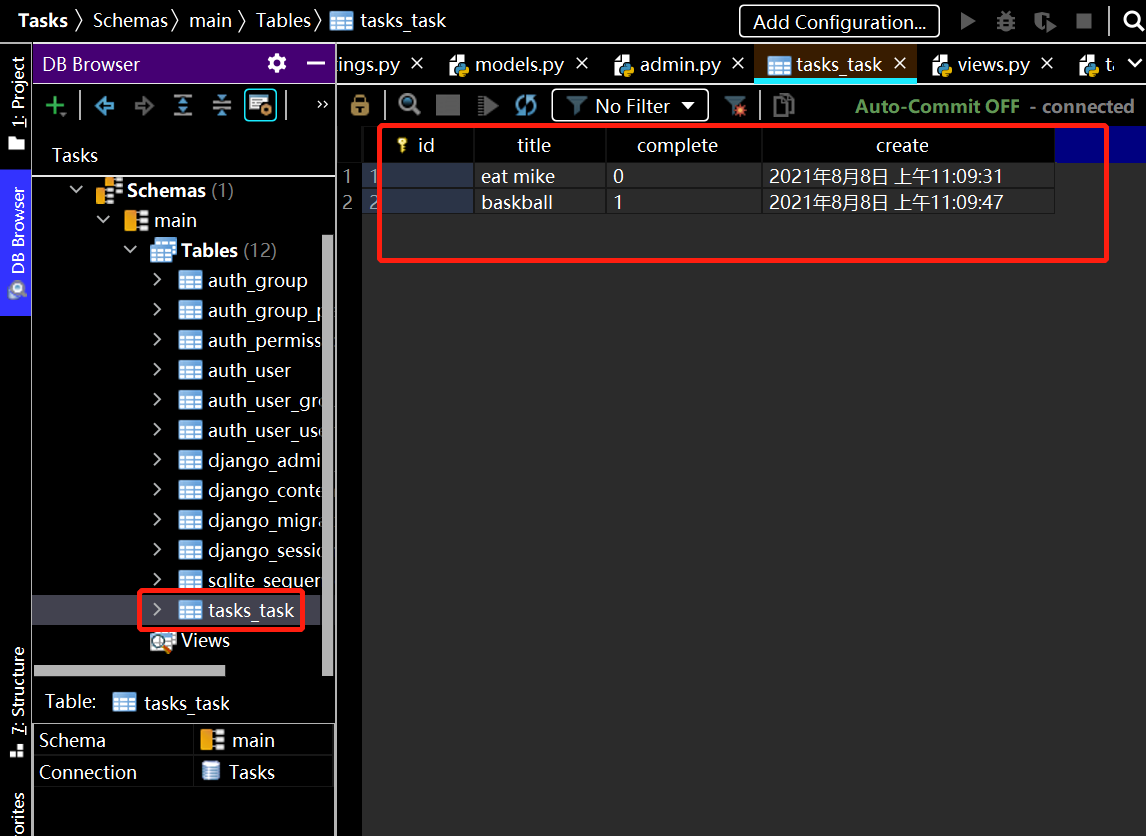This screenshot has width=1146, height=836.
Task: Click the copy/export data icon
Action: [783, 106]
